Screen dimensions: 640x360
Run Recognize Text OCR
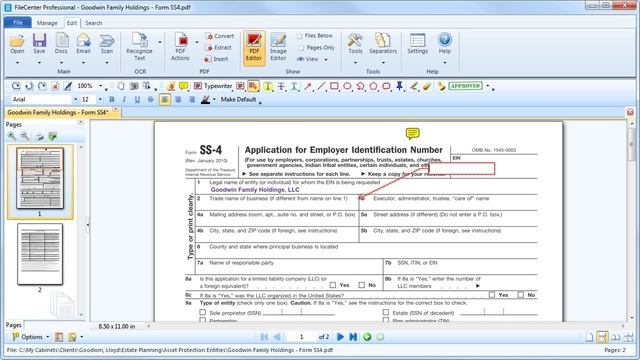coord(139,47)
